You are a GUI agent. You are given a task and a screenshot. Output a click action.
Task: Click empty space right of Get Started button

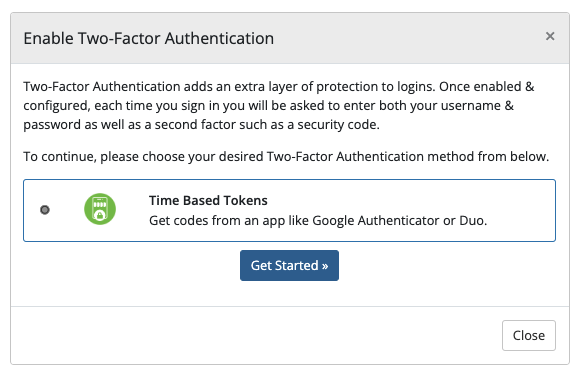coord(447,265)
